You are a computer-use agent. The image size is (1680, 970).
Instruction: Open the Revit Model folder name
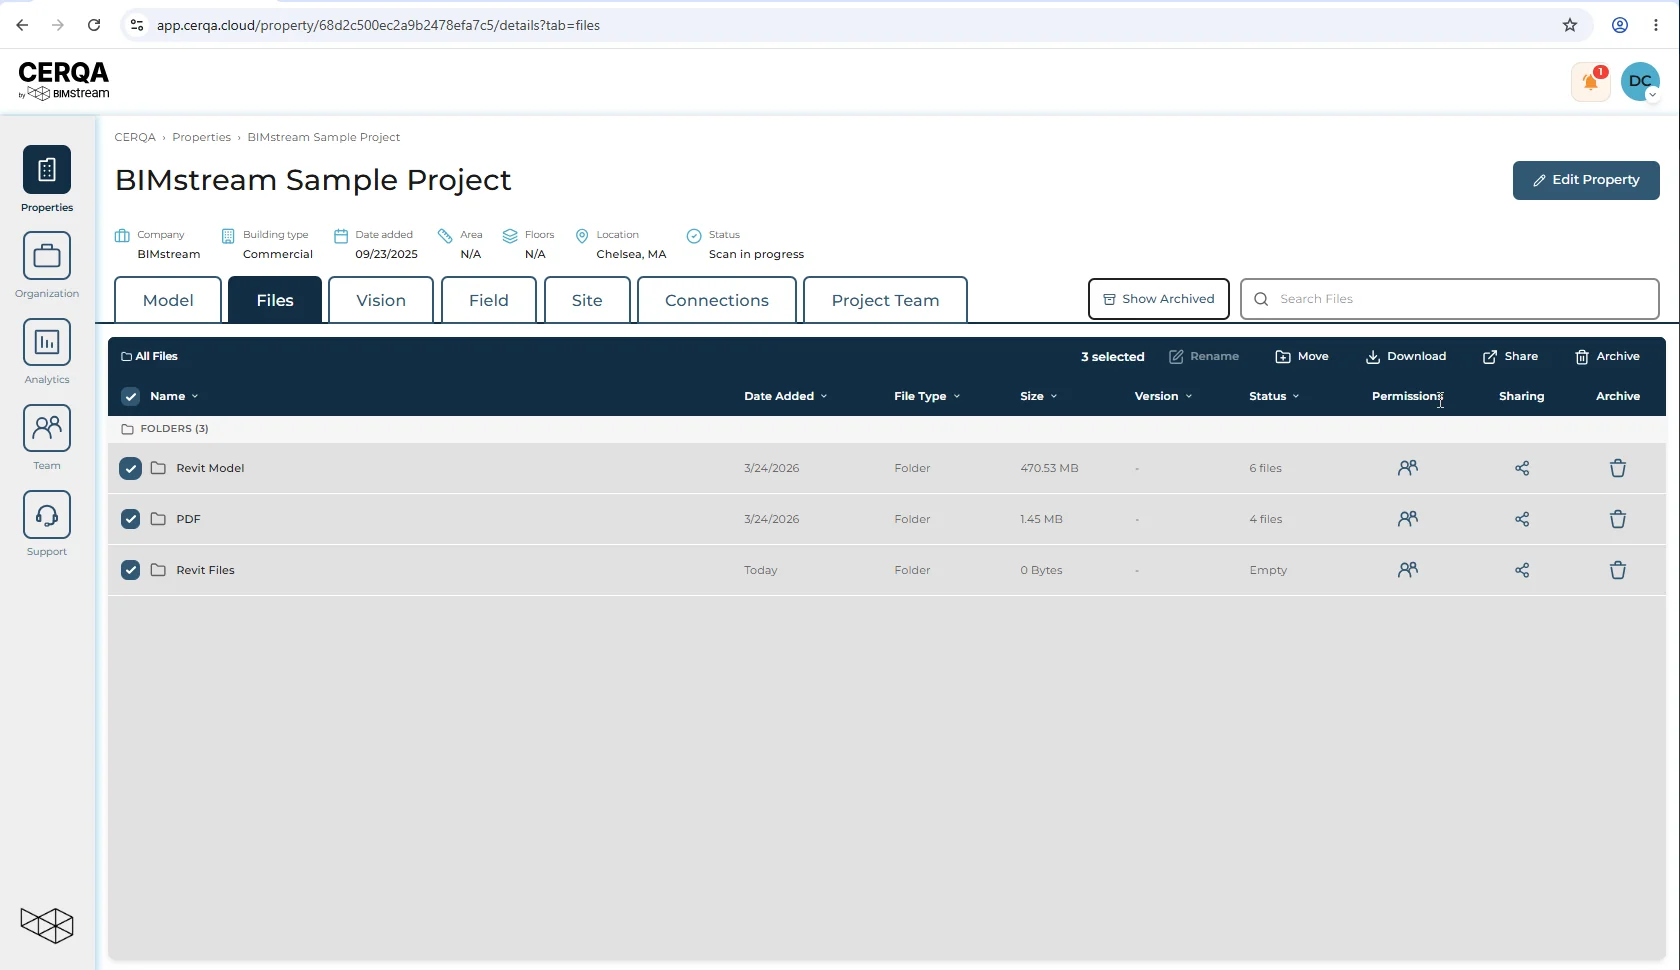pos(210,468)
